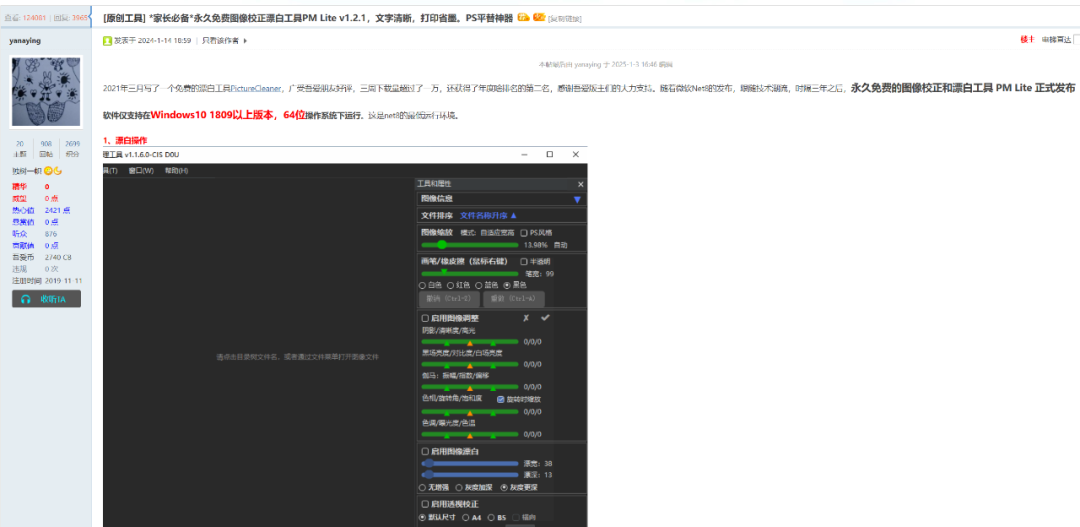
Task: Click the 注册时间 2019-11-11 row
Action: click(x=46, y=280)
